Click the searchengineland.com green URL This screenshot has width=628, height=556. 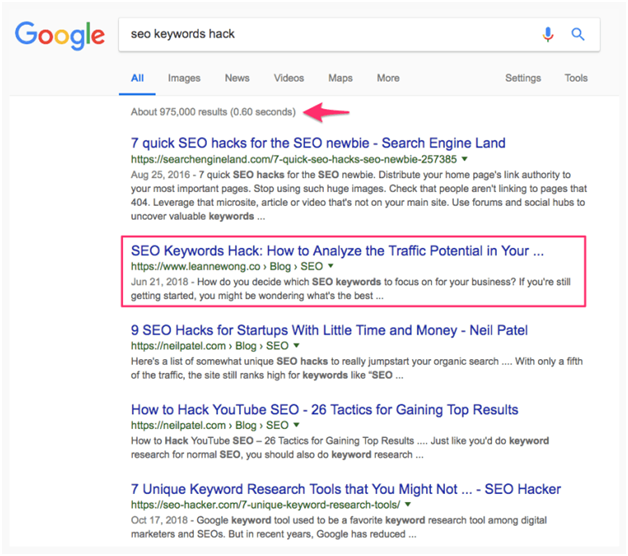tap(294, 159)
